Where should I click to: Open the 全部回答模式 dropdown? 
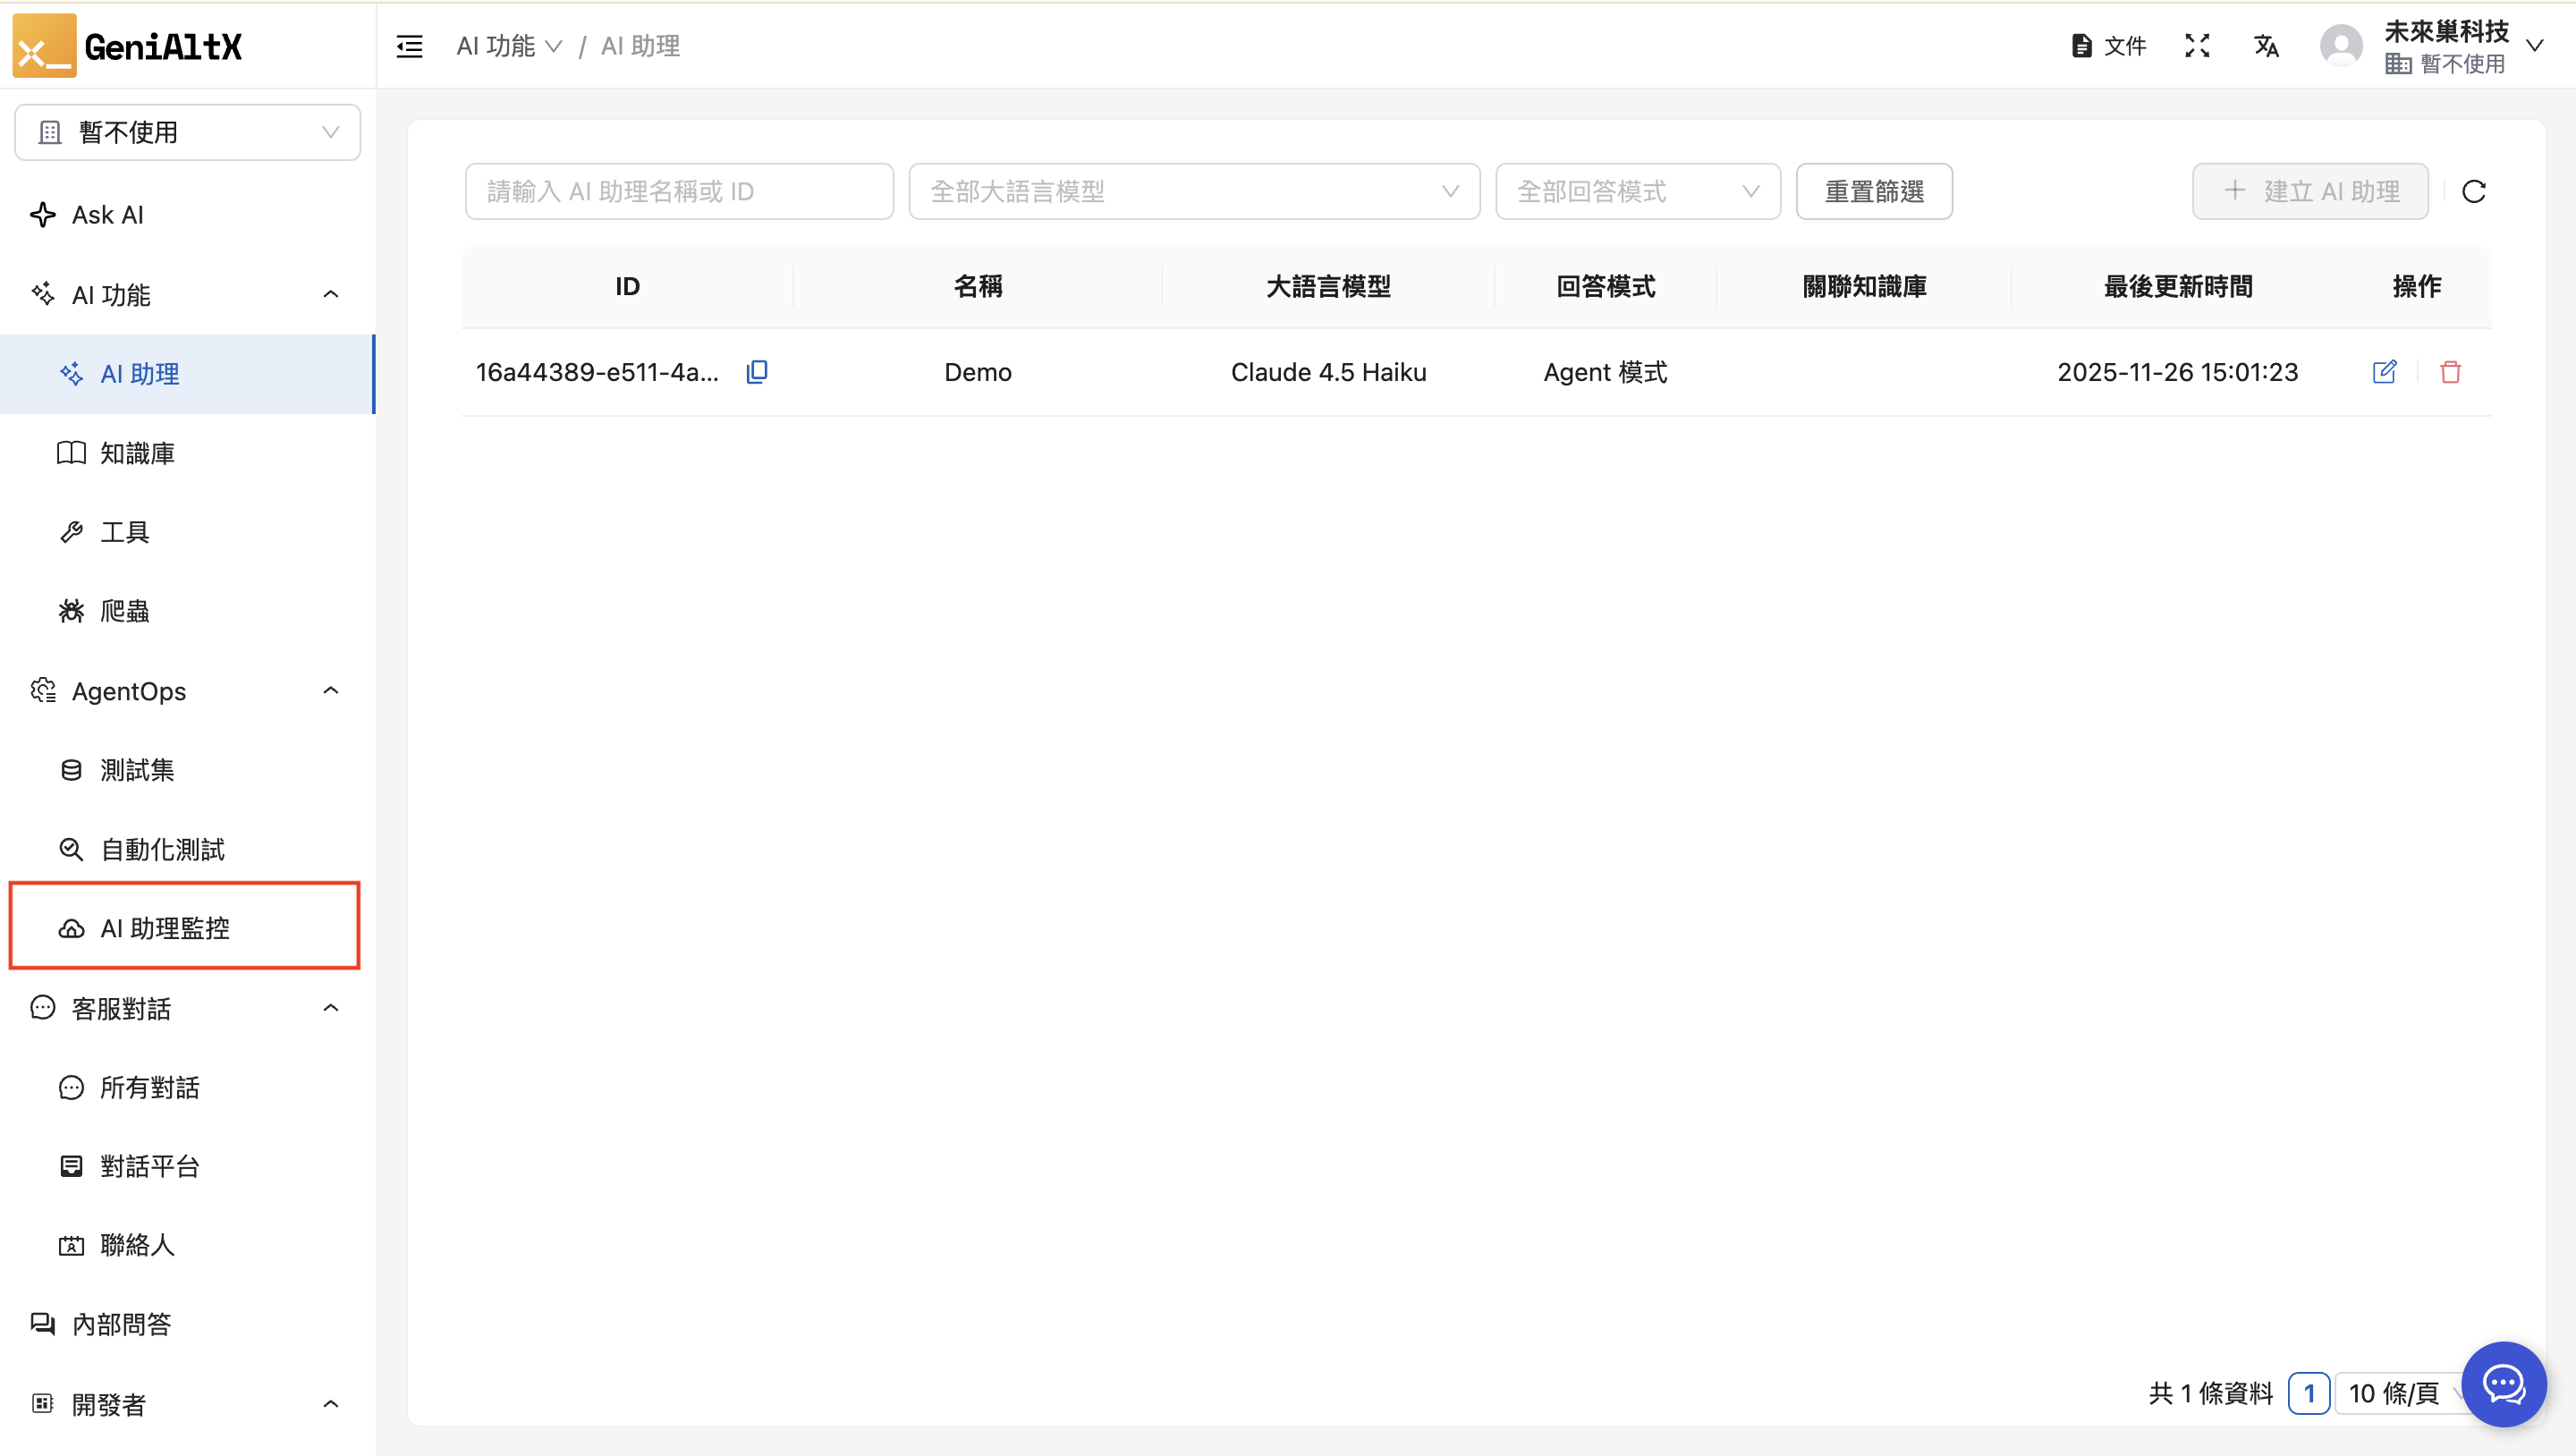(x=1637, y=191)
